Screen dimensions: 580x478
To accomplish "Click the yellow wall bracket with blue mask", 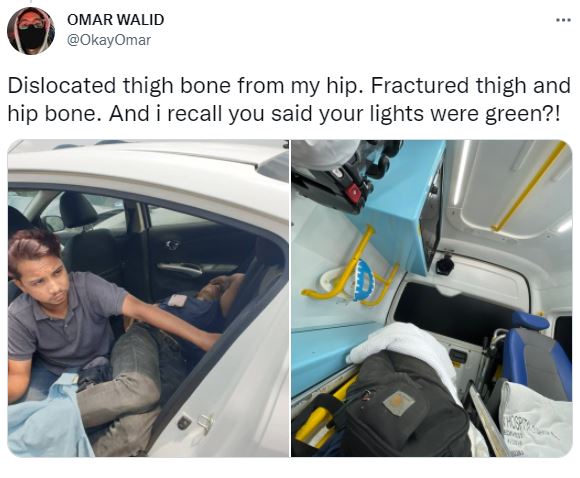I will click(351, 272).
